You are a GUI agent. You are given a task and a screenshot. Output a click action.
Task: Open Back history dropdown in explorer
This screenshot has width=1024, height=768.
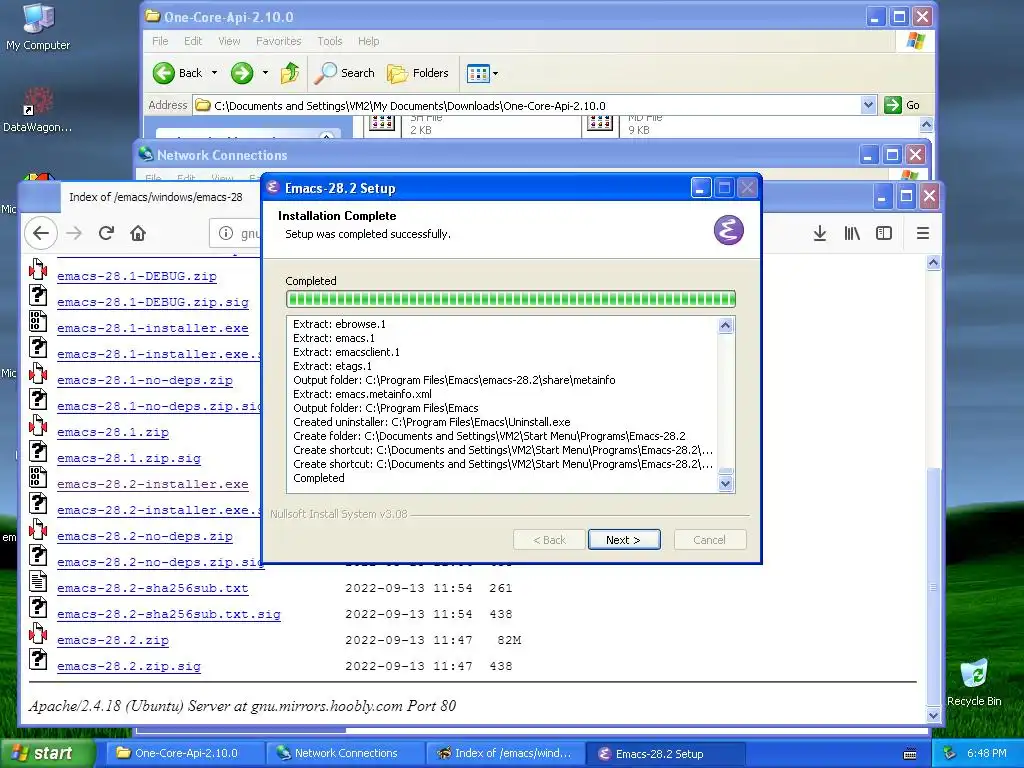tap(214, 73)
